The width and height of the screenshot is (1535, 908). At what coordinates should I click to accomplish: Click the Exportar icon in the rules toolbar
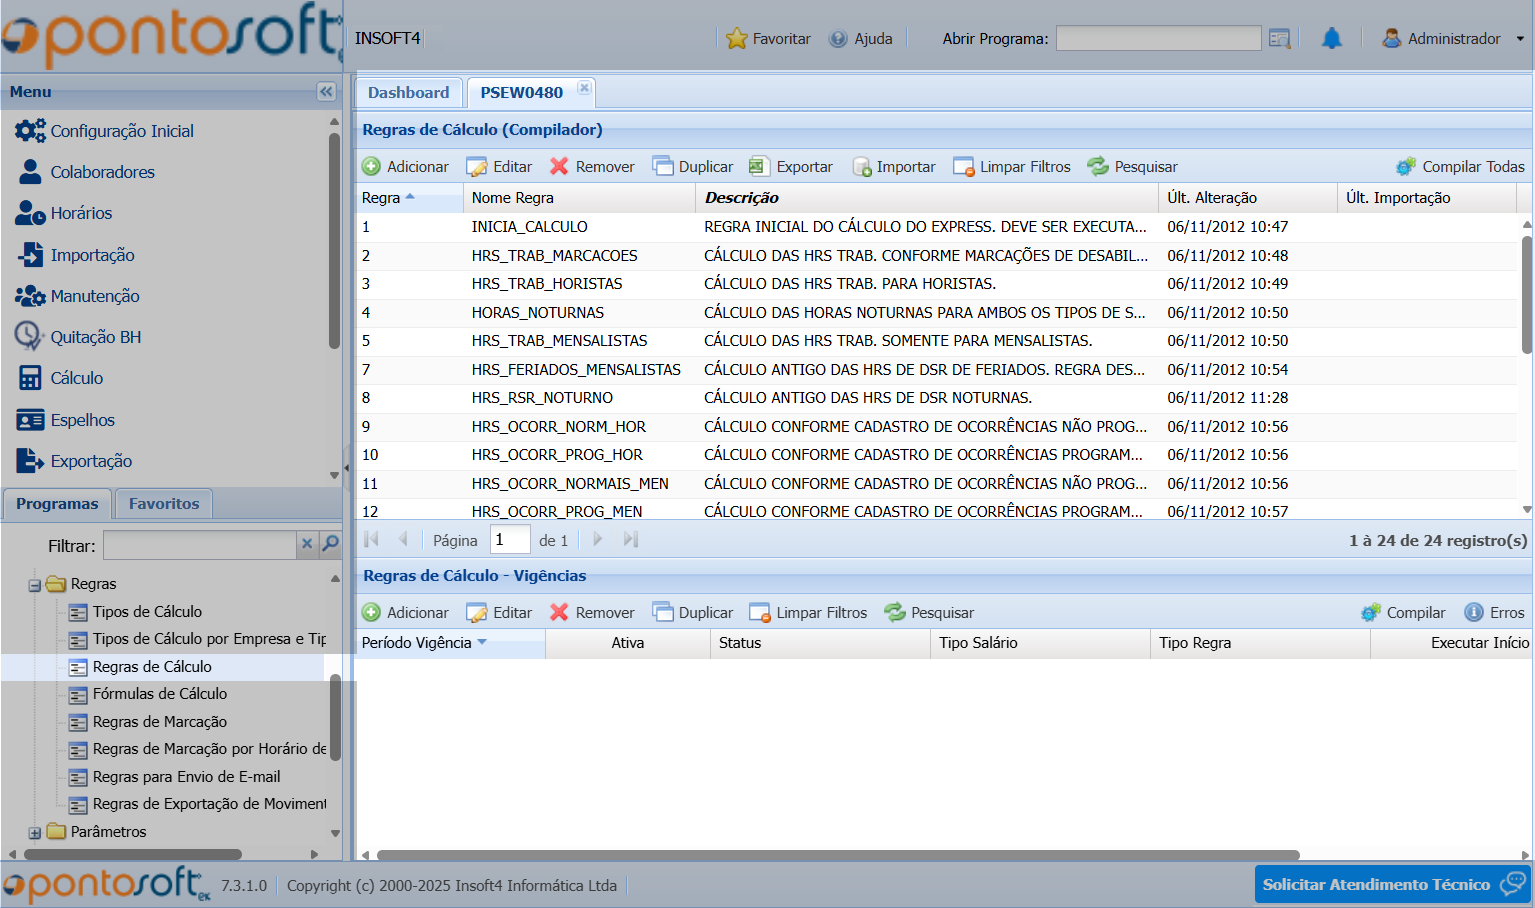pyautogui.click(x=759, y=167)
